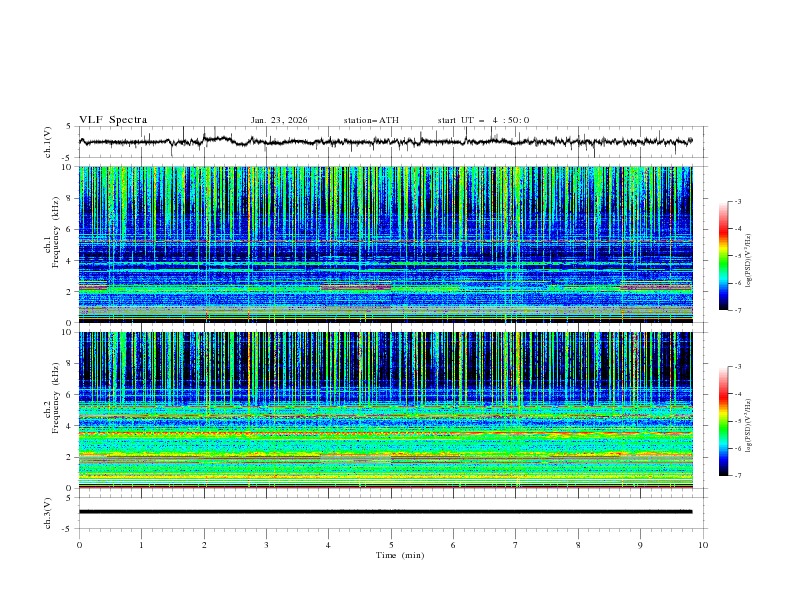The image size is (792, 612).
Task: Click the 10 minute tick label on time axis
Action: (x=703, y=545)
